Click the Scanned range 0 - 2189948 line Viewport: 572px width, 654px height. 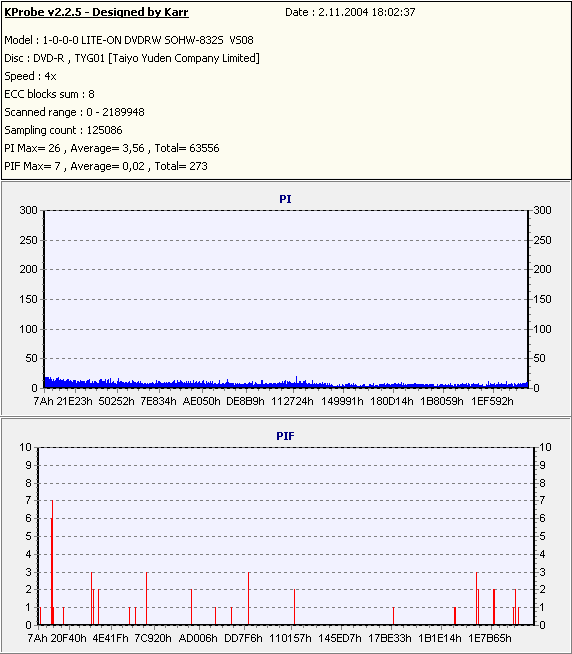74,112
